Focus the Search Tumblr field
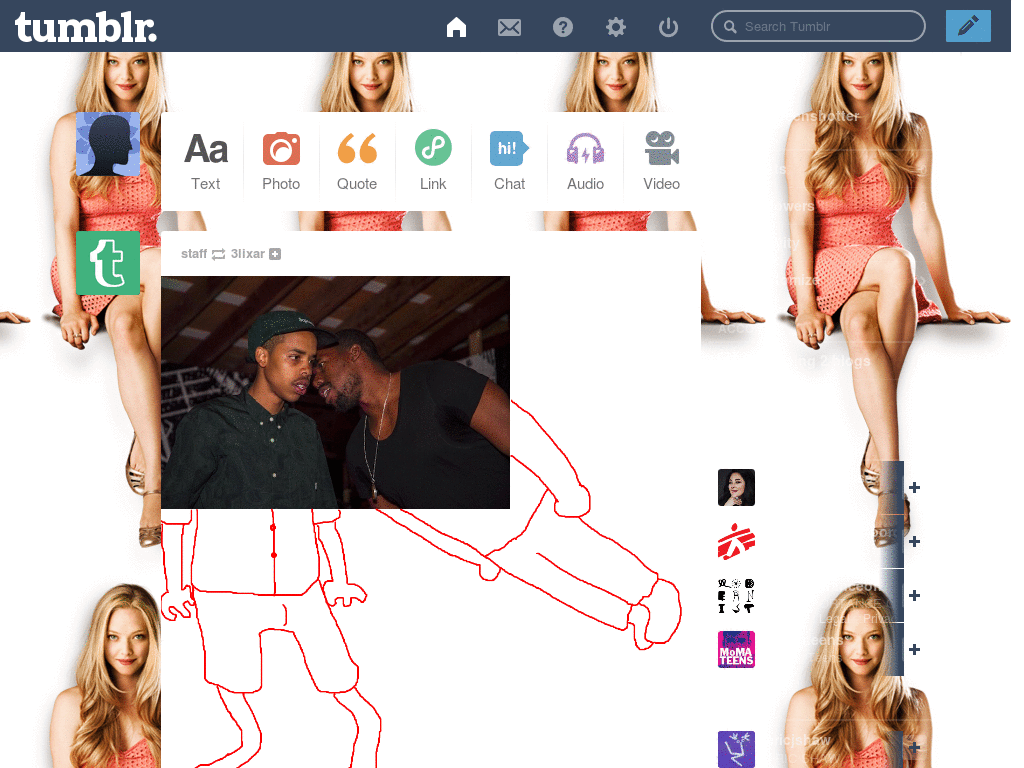Image resolution: width=1024 pixels, height=768 pixels. pos(818,26)
